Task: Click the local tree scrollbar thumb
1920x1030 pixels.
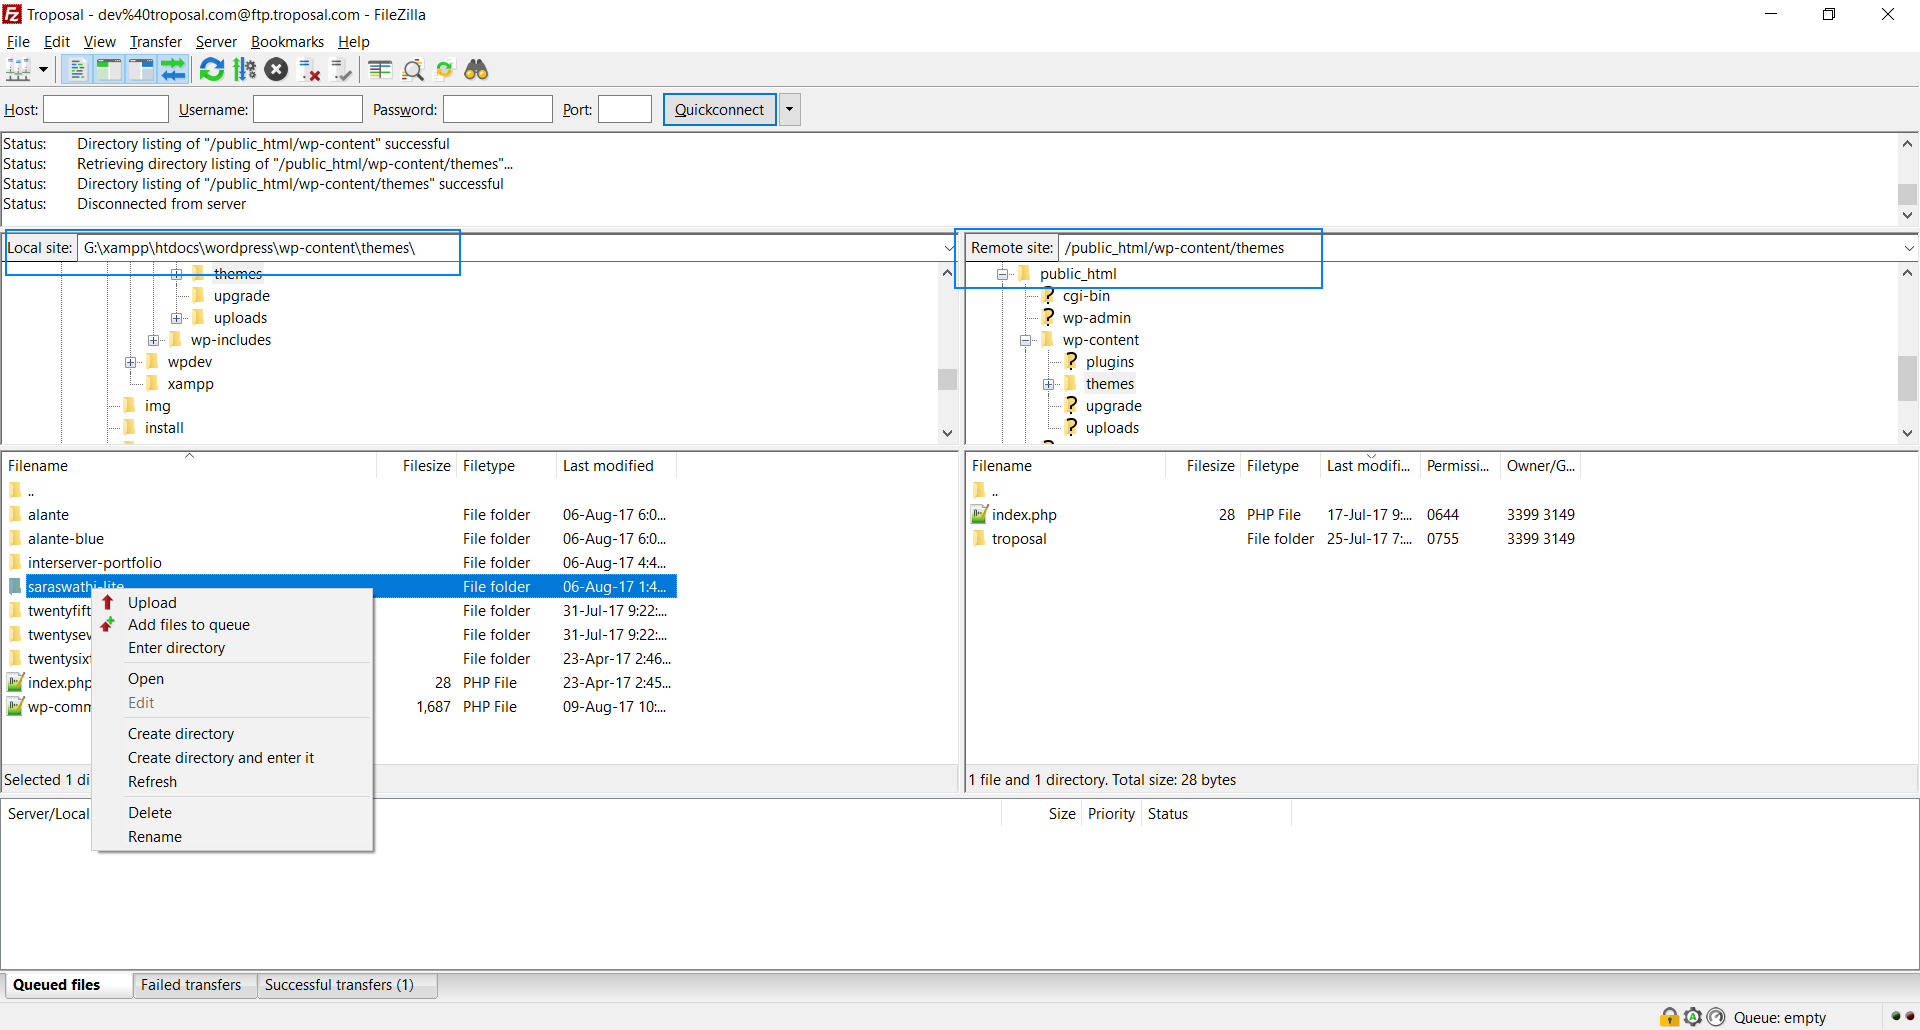Action: point(947,379)
